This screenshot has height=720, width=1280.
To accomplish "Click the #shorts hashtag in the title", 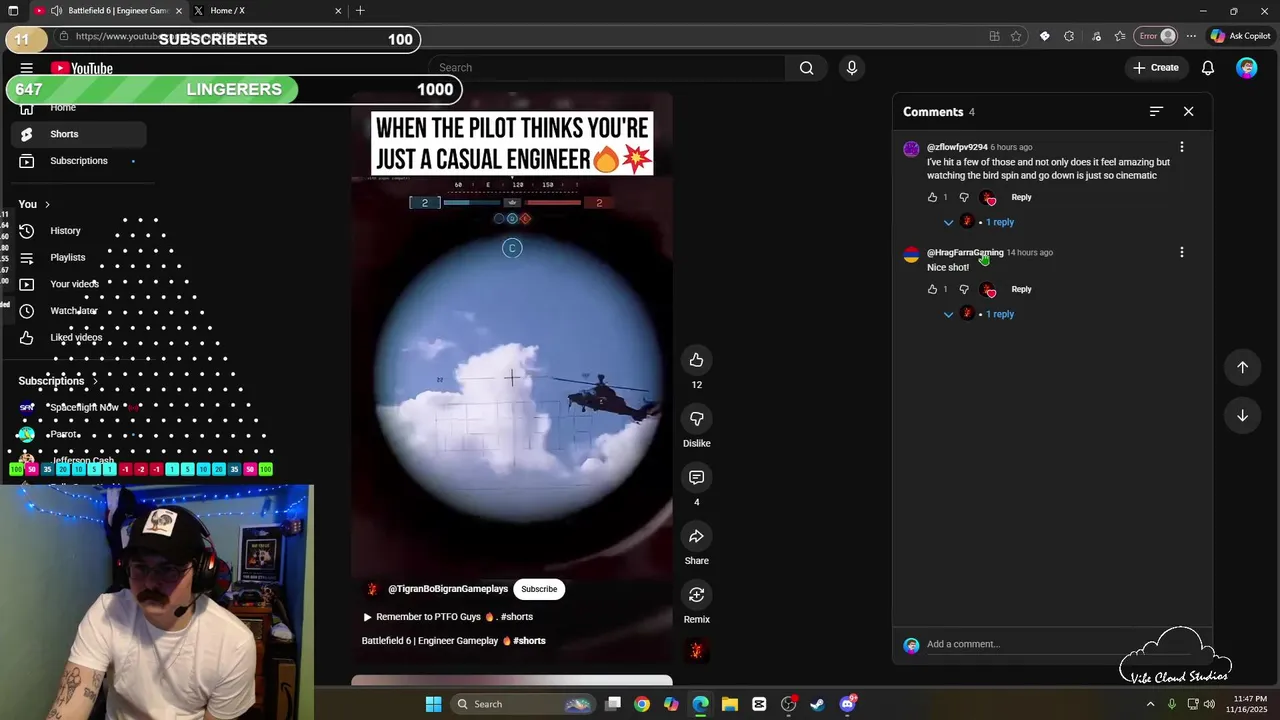I will pos(529,641).
